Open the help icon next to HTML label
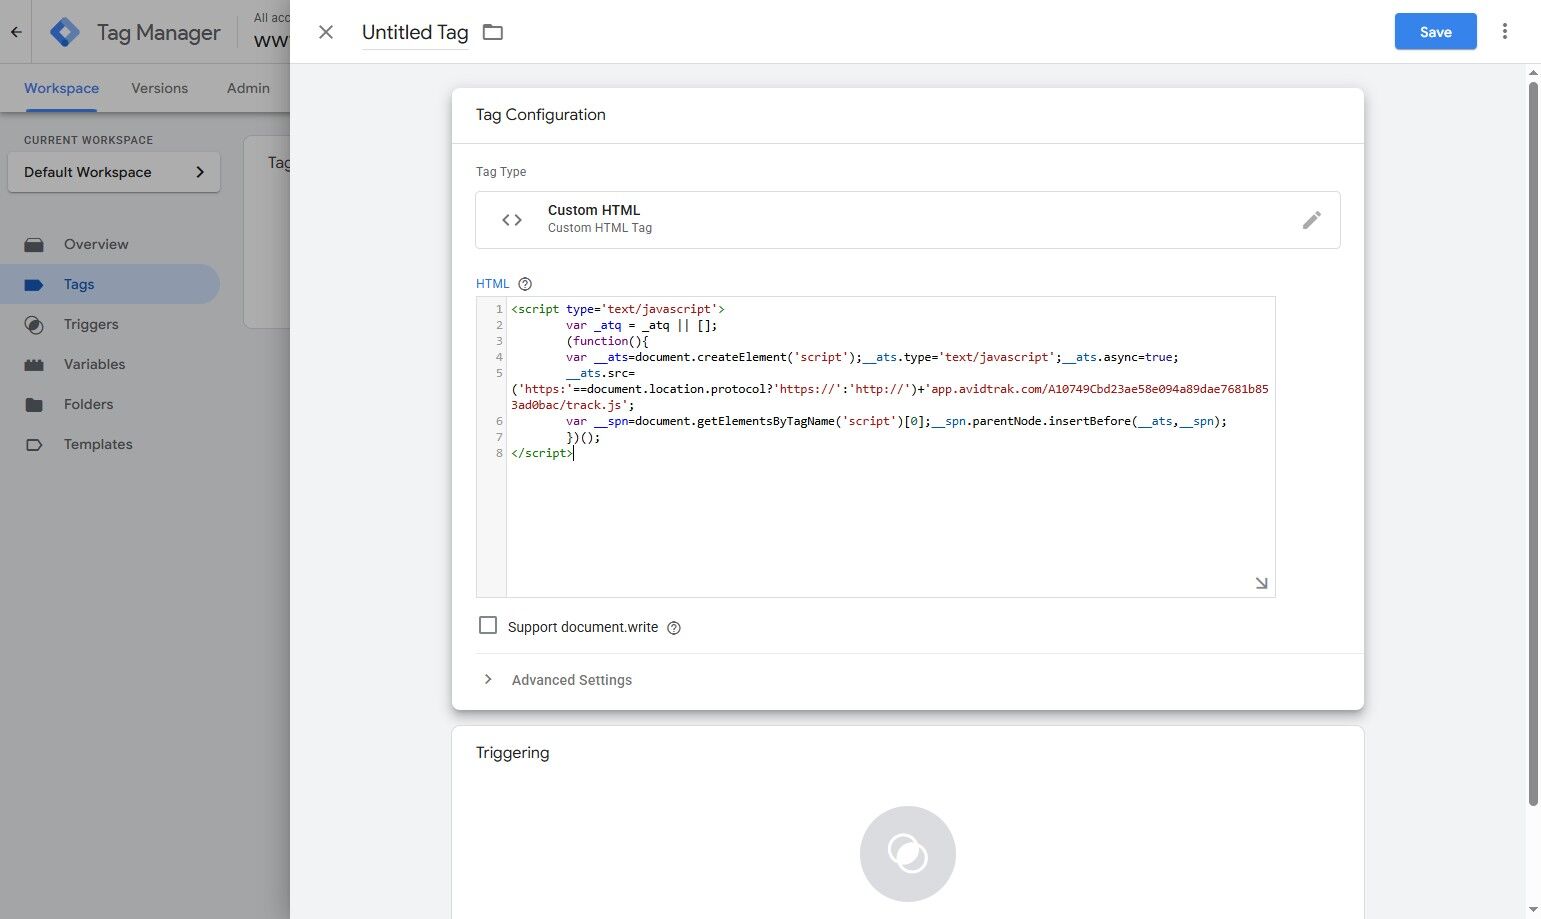 tap(525, 284)
